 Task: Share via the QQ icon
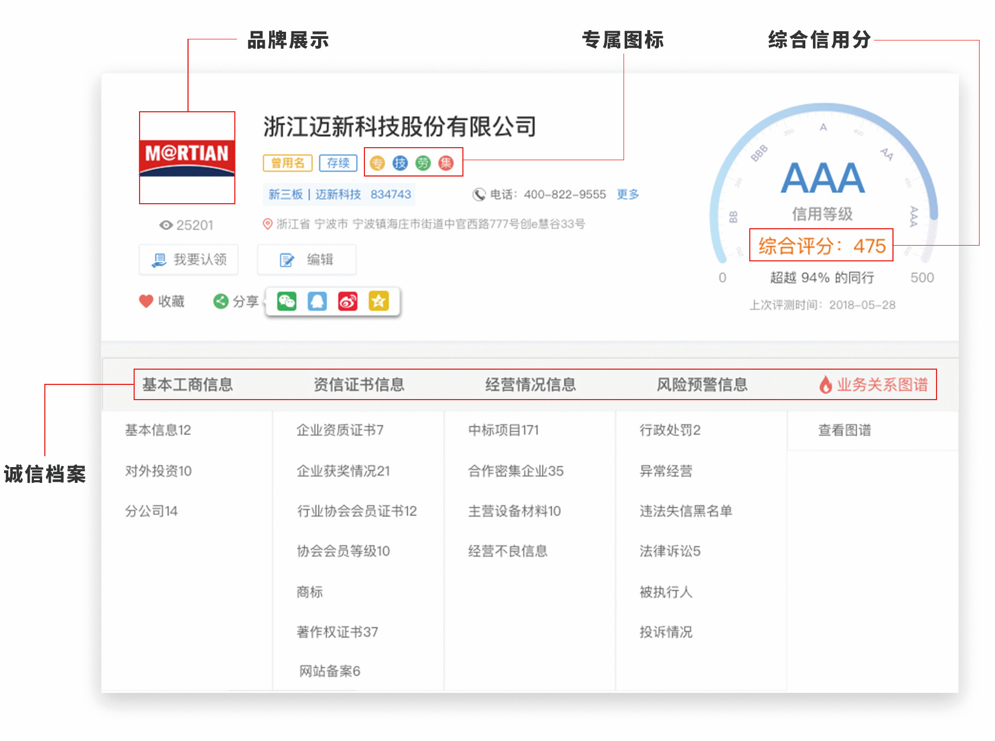317,301
